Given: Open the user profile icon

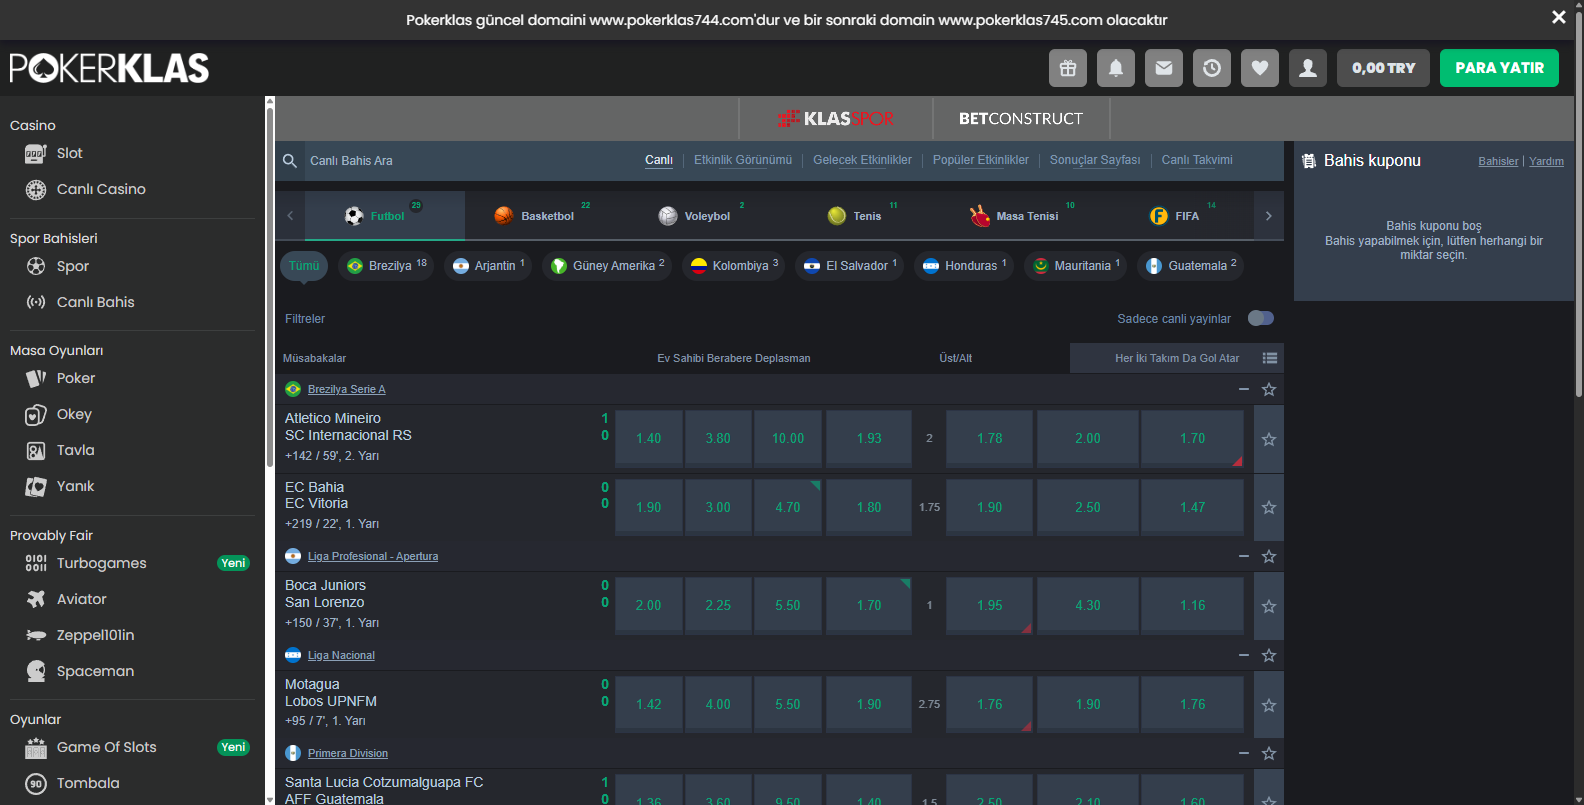Looking at the screenshot, I should [x=1308, y=68].
